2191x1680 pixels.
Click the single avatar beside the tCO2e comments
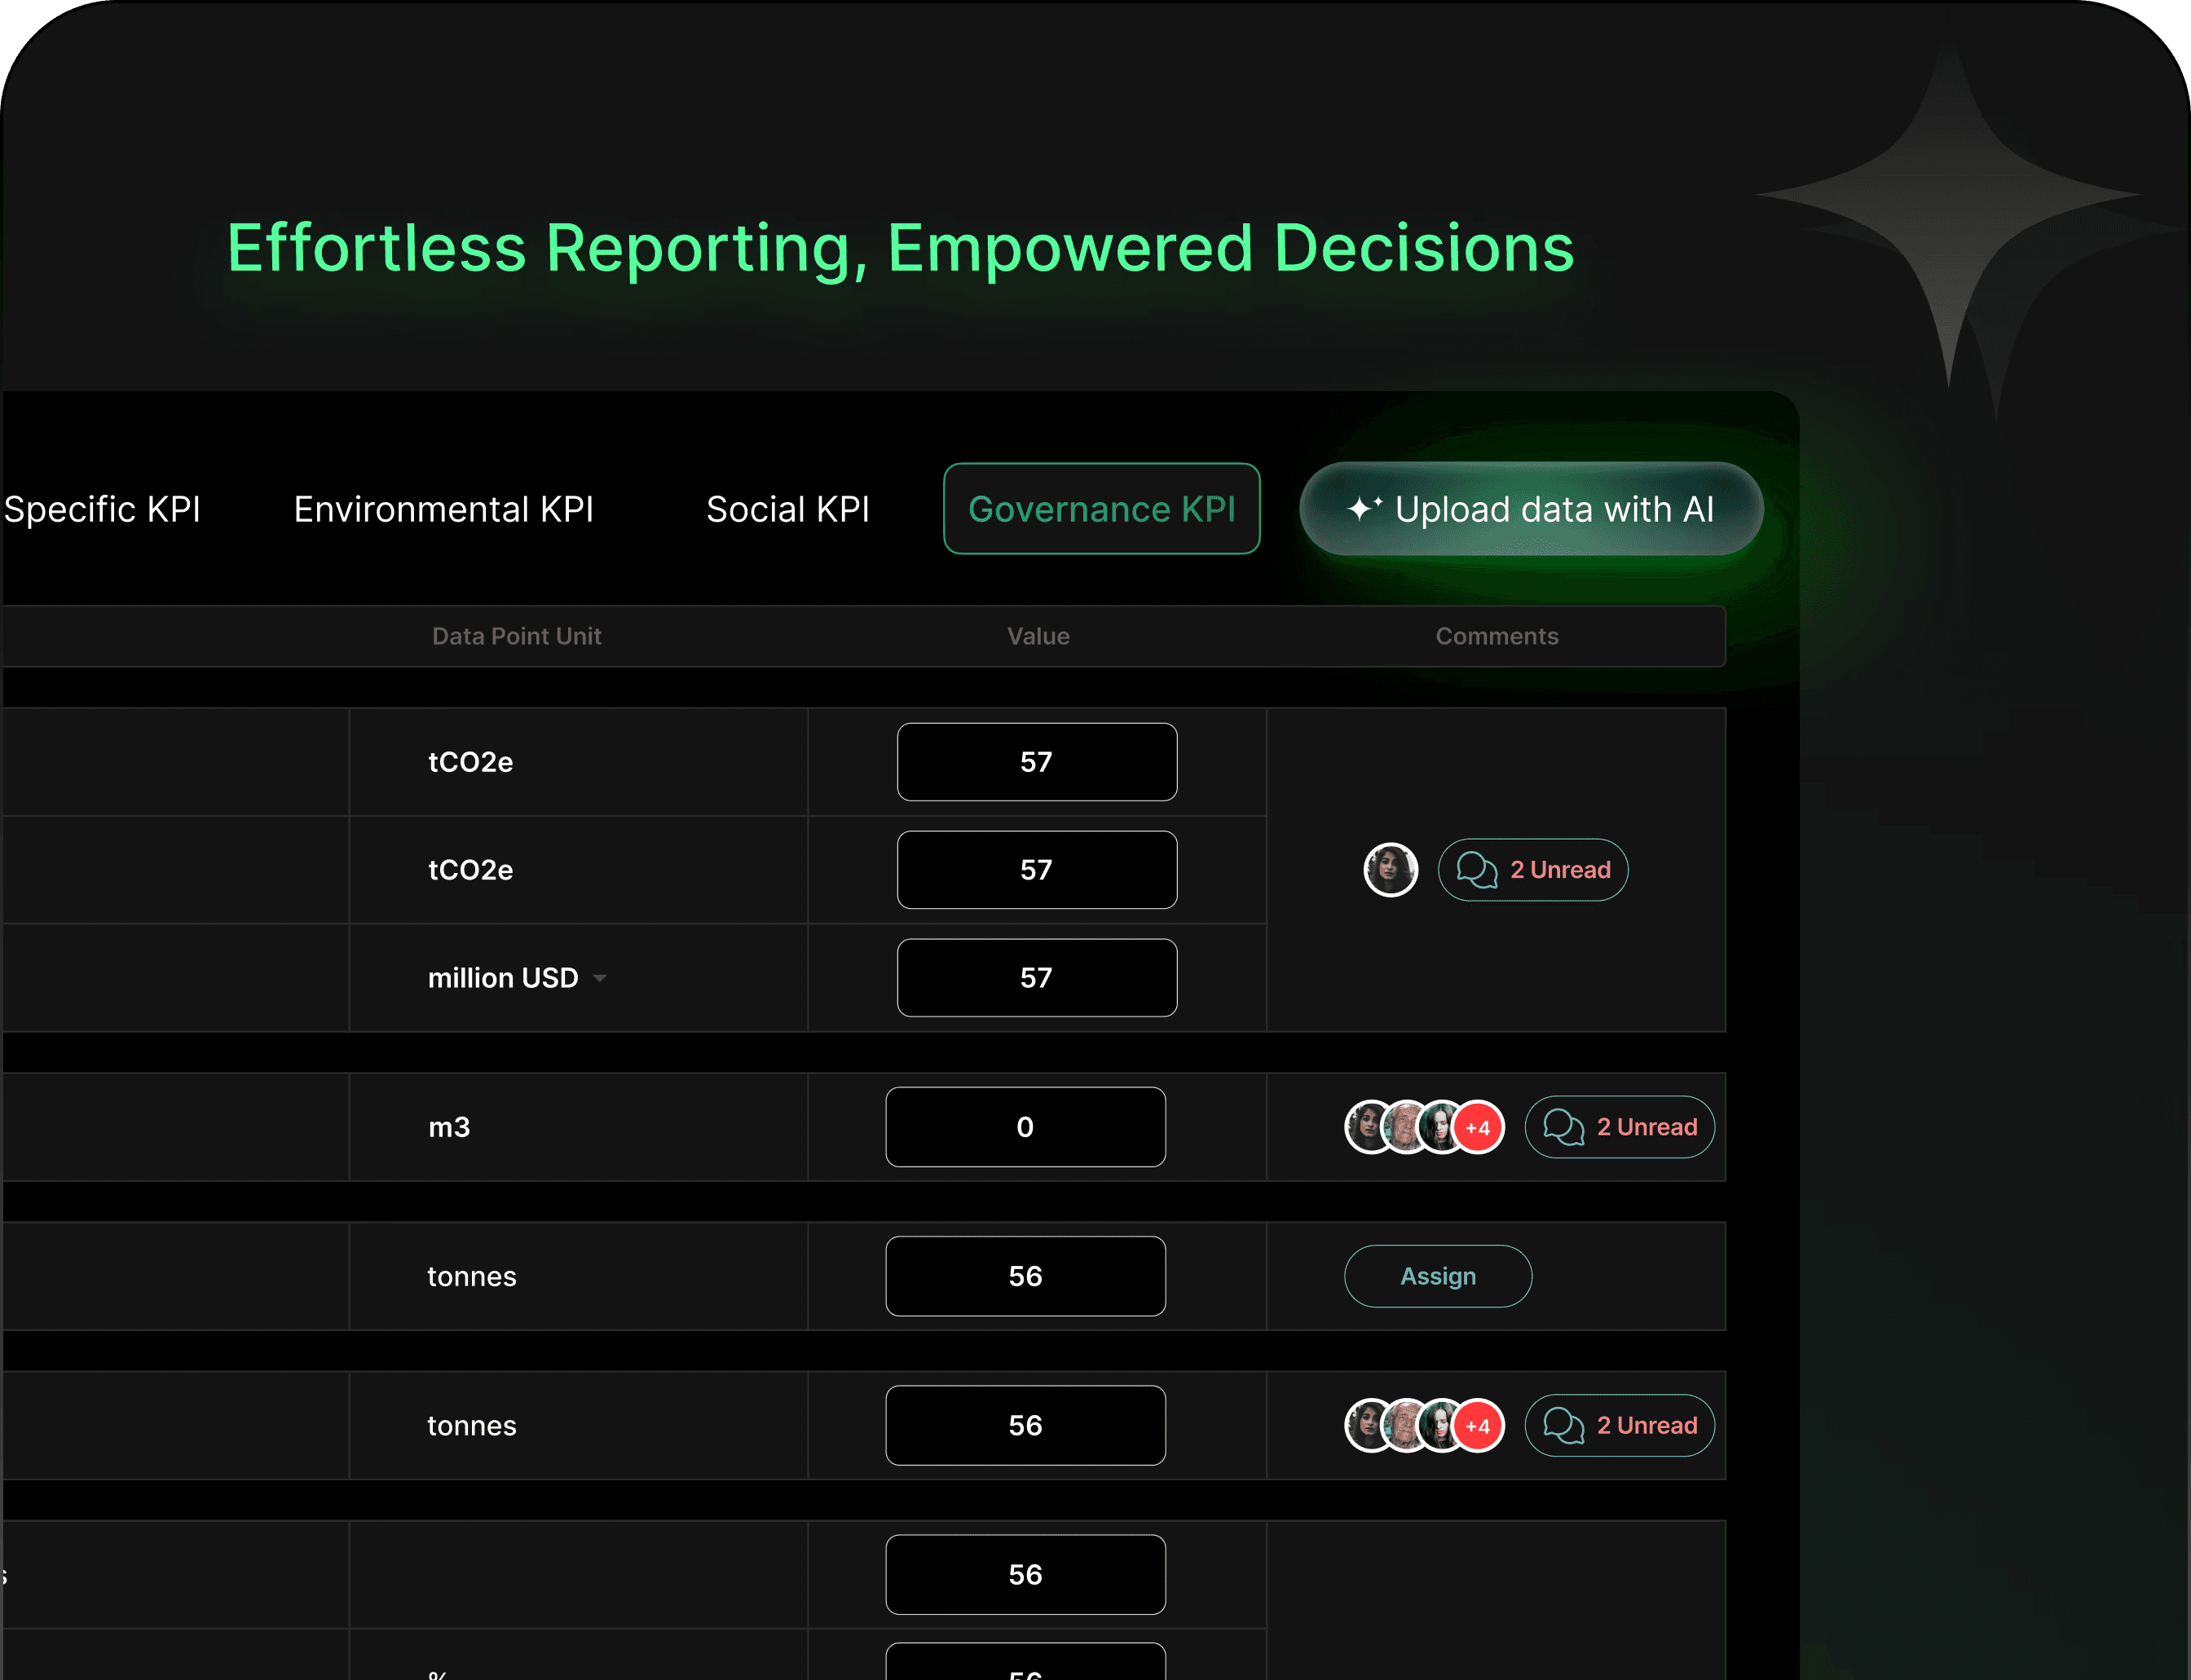1390,869
